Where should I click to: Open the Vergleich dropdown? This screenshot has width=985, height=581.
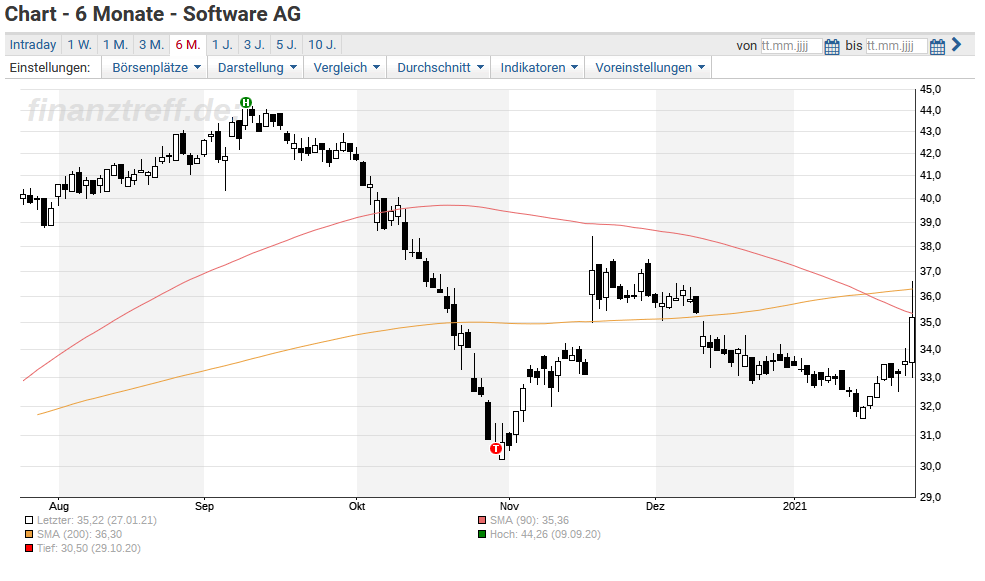click(346, 68)
